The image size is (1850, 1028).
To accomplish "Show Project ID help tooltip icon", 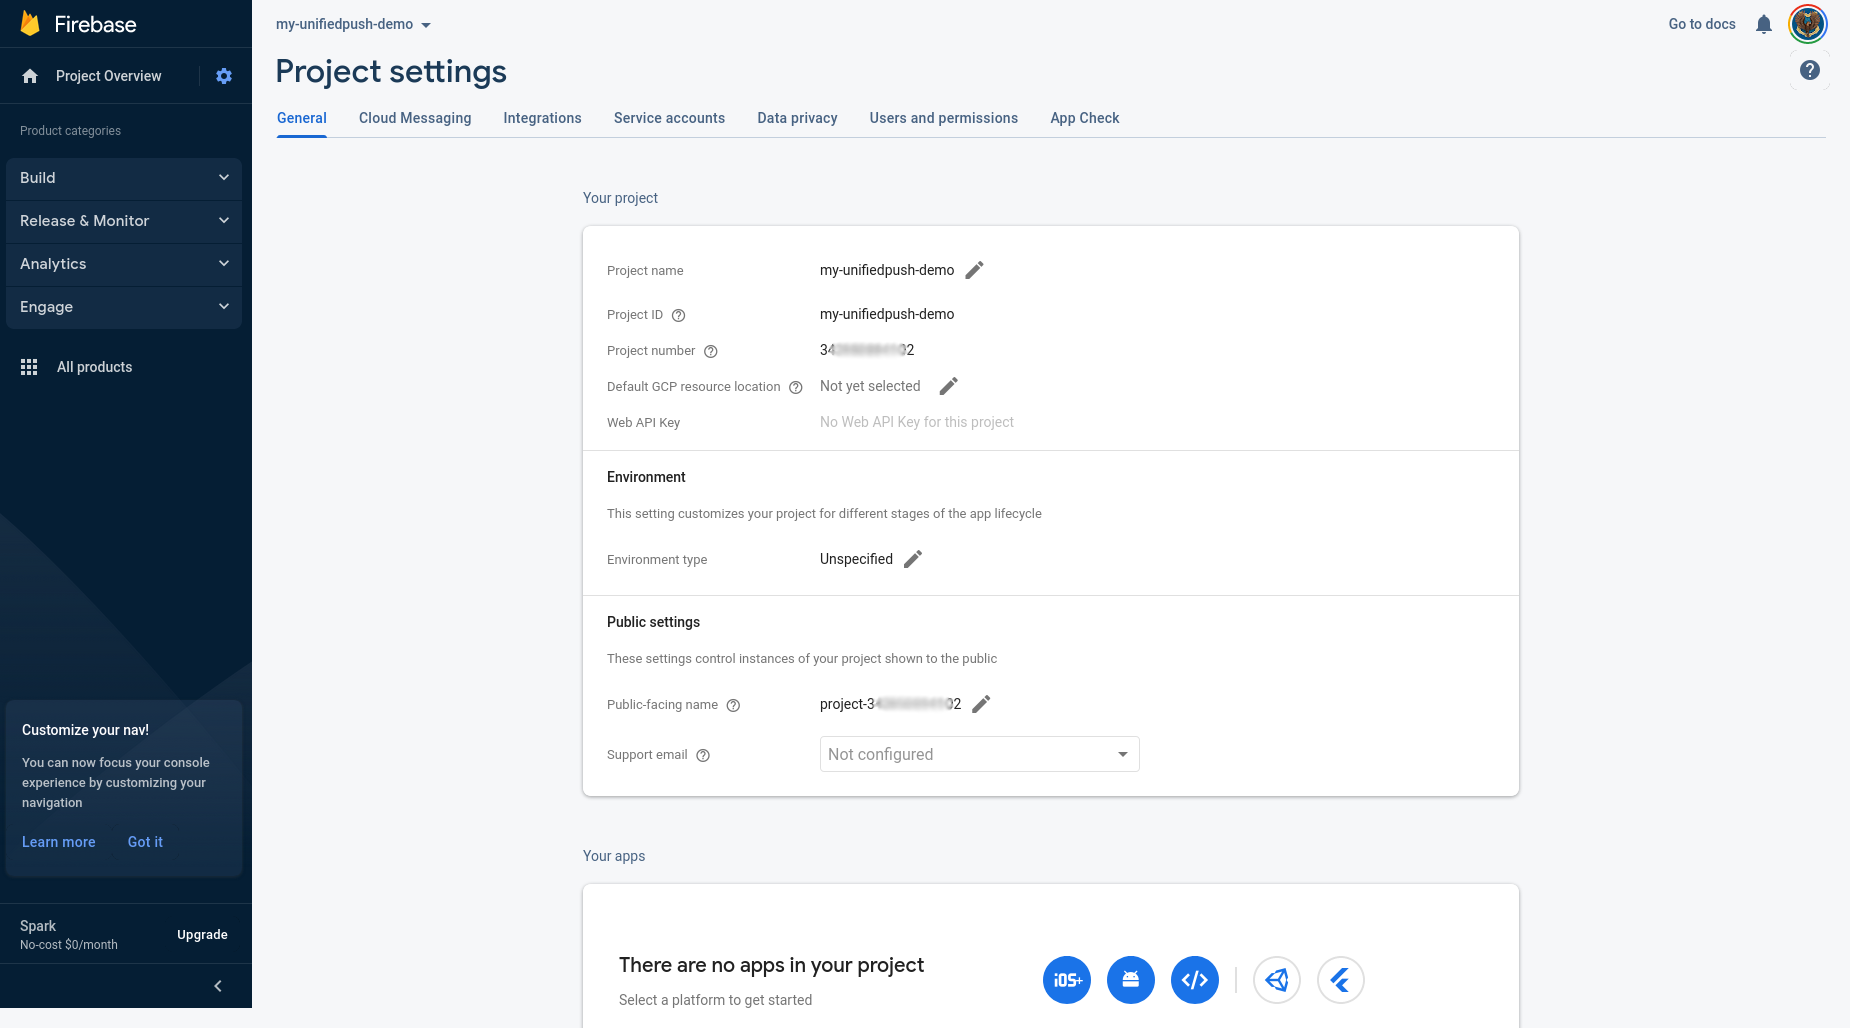I will coord(679,315).
